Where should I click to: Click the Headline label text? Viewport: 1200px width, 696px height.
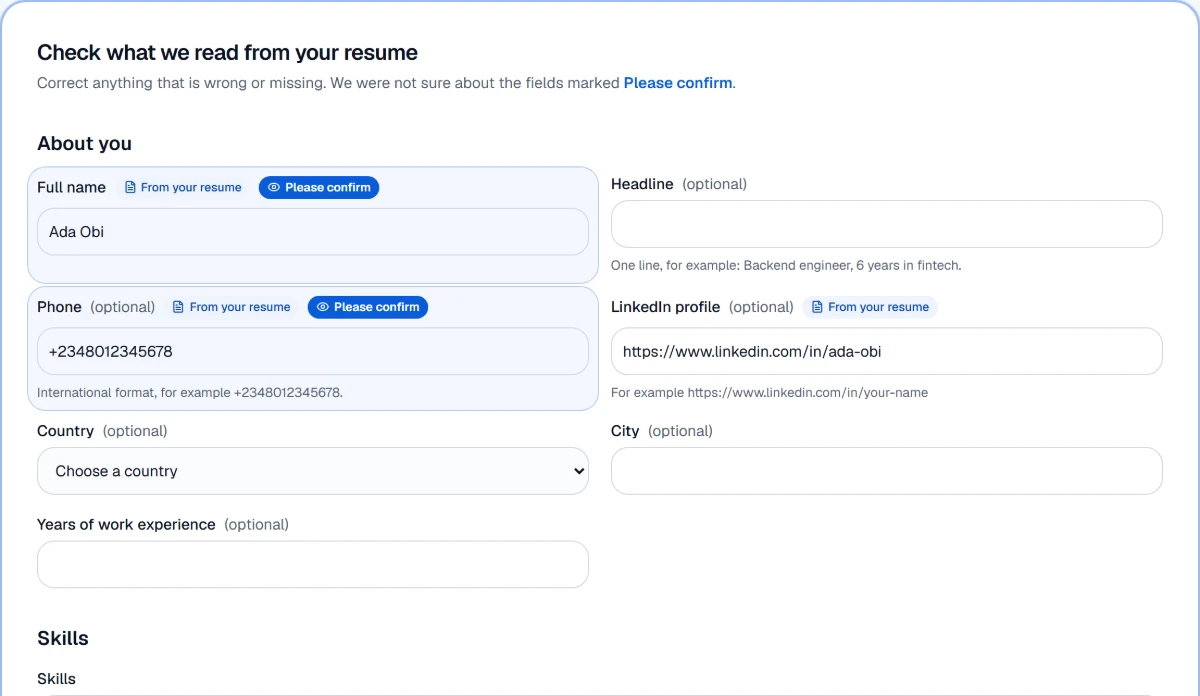[642, 184]
